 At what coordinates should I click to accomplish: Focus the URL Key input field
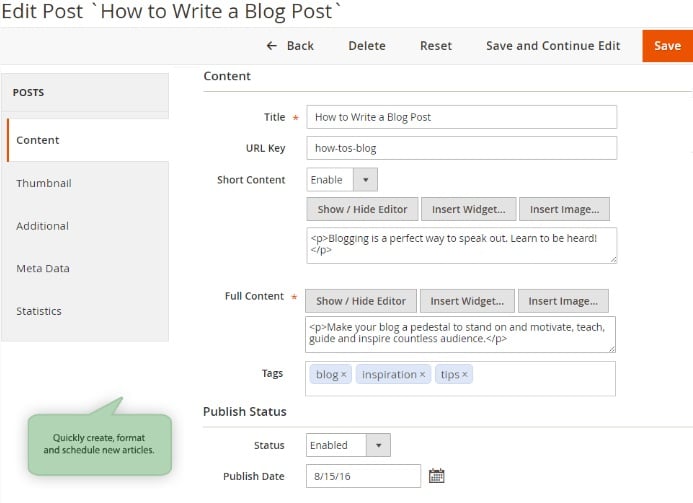461,148
